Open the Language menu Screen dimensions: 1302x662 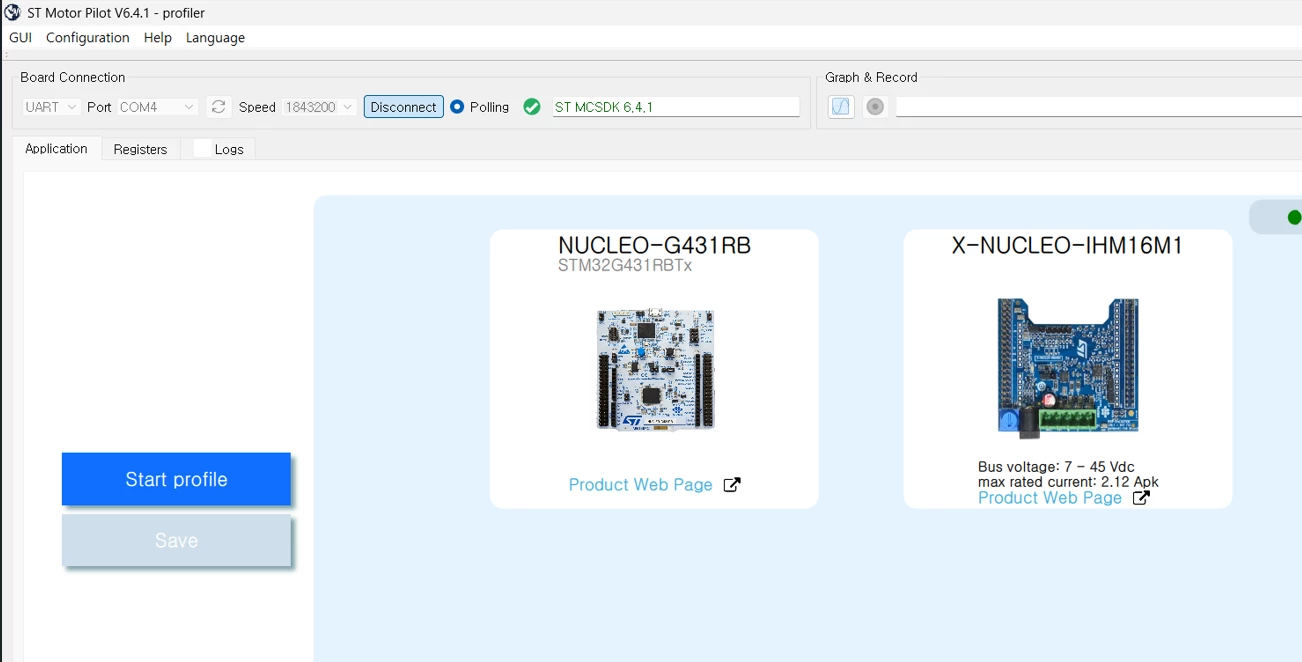click(215, 38)
